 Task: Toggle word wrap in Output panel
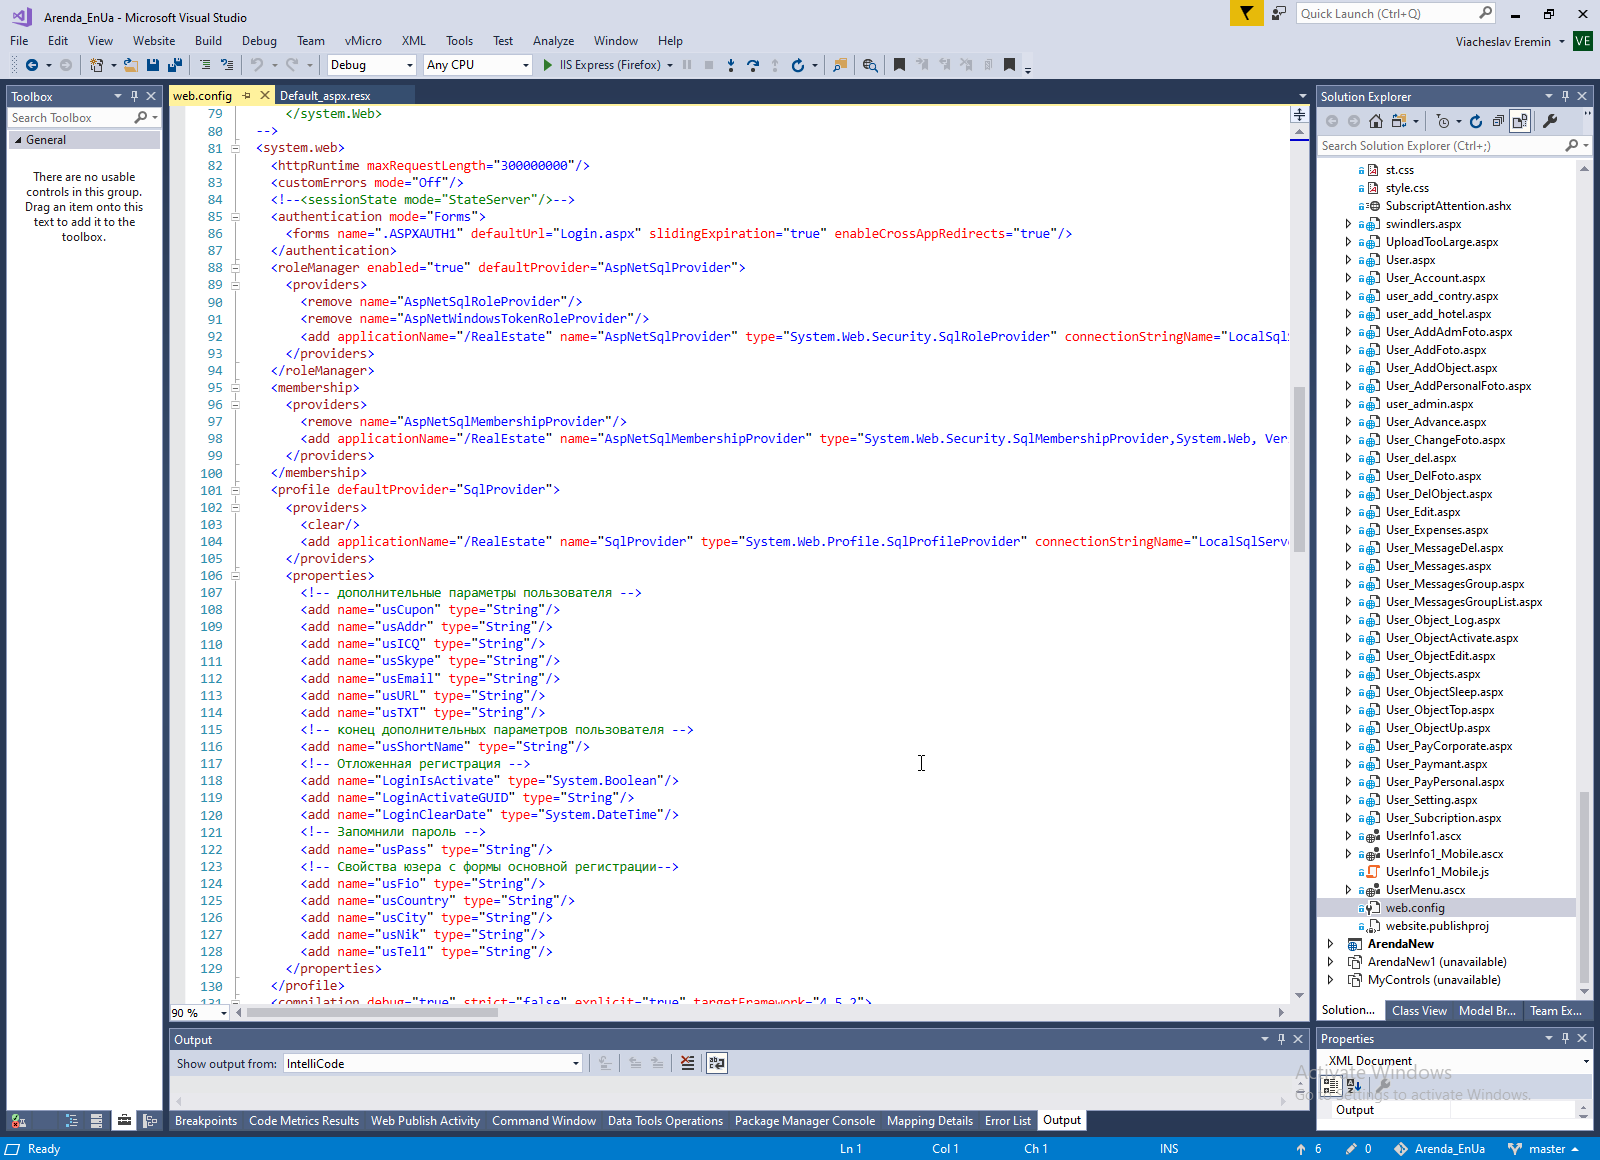[717, 1063]
